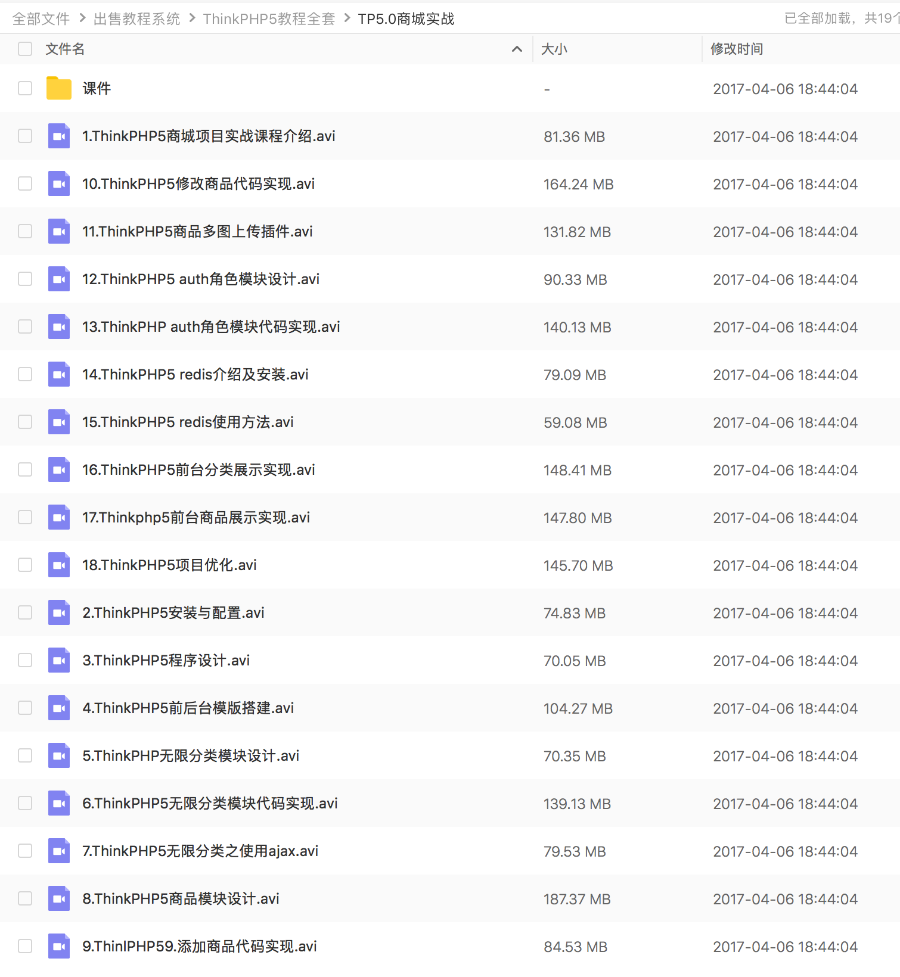Toggle the select-all checkbox beside 文件名
This screenshot has height=977, width=900.
(x=25, y=49)
